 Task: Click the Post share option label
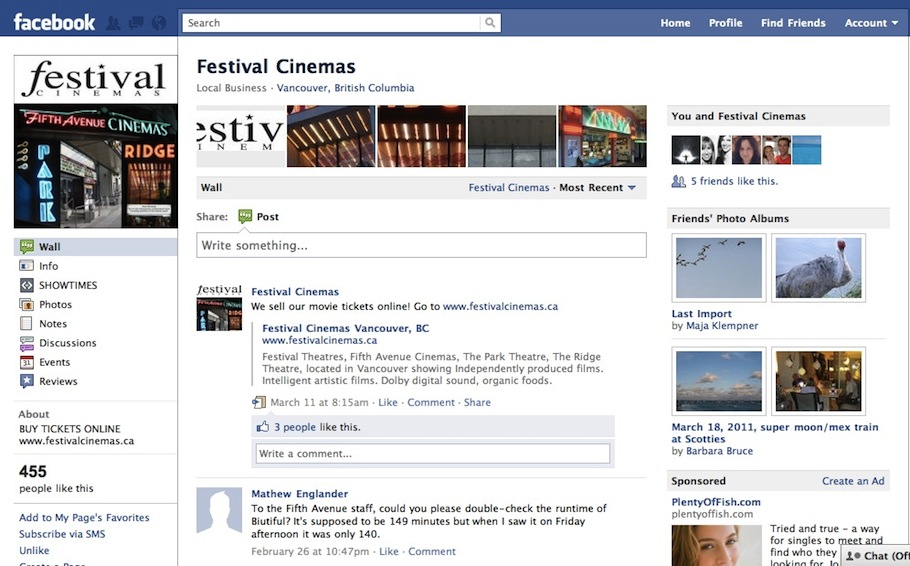pos(268,217)
